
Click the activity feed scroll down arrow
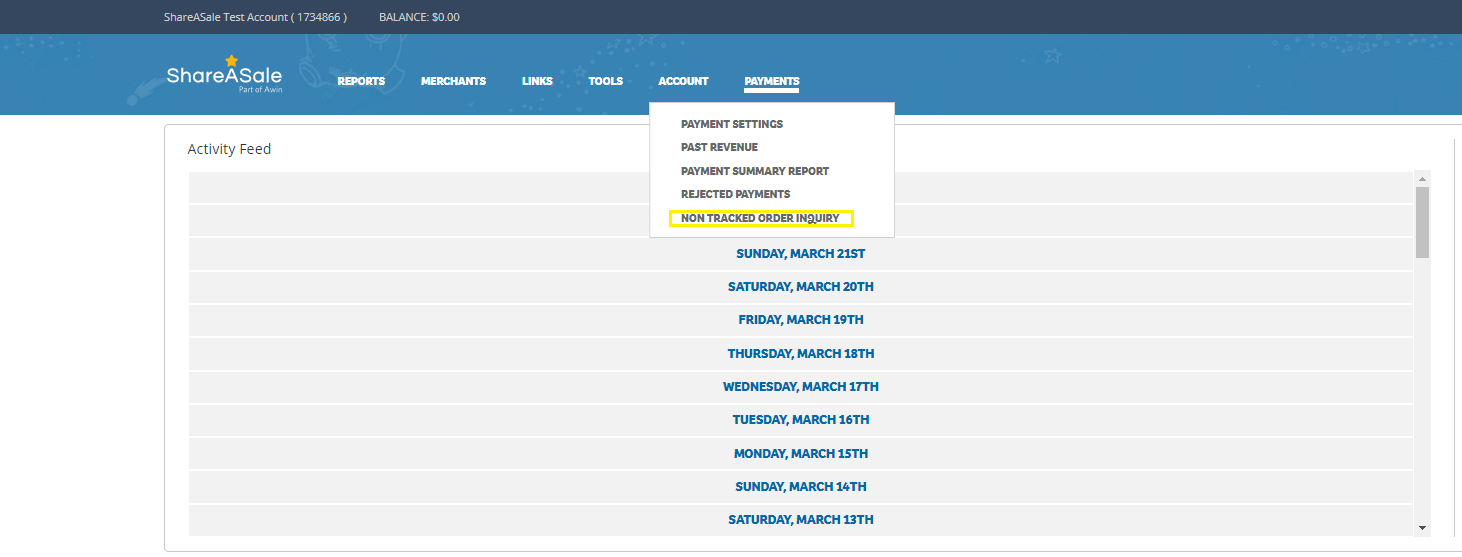pyautogui.click(x=1422, y=527)
